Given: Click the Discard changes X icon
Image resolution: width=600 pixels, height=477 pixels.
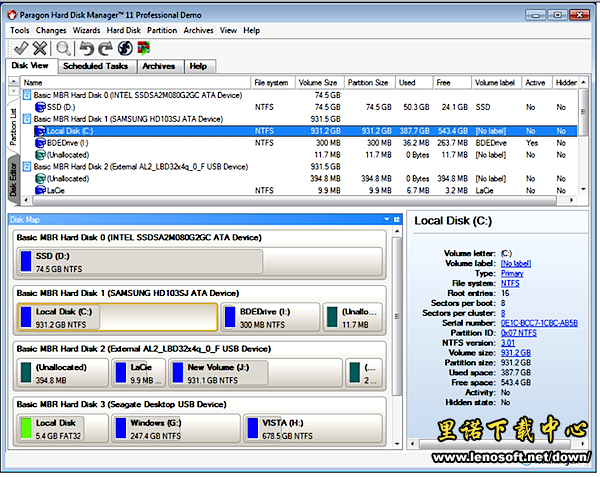Looking at the screenshot, I should (40, 49).
